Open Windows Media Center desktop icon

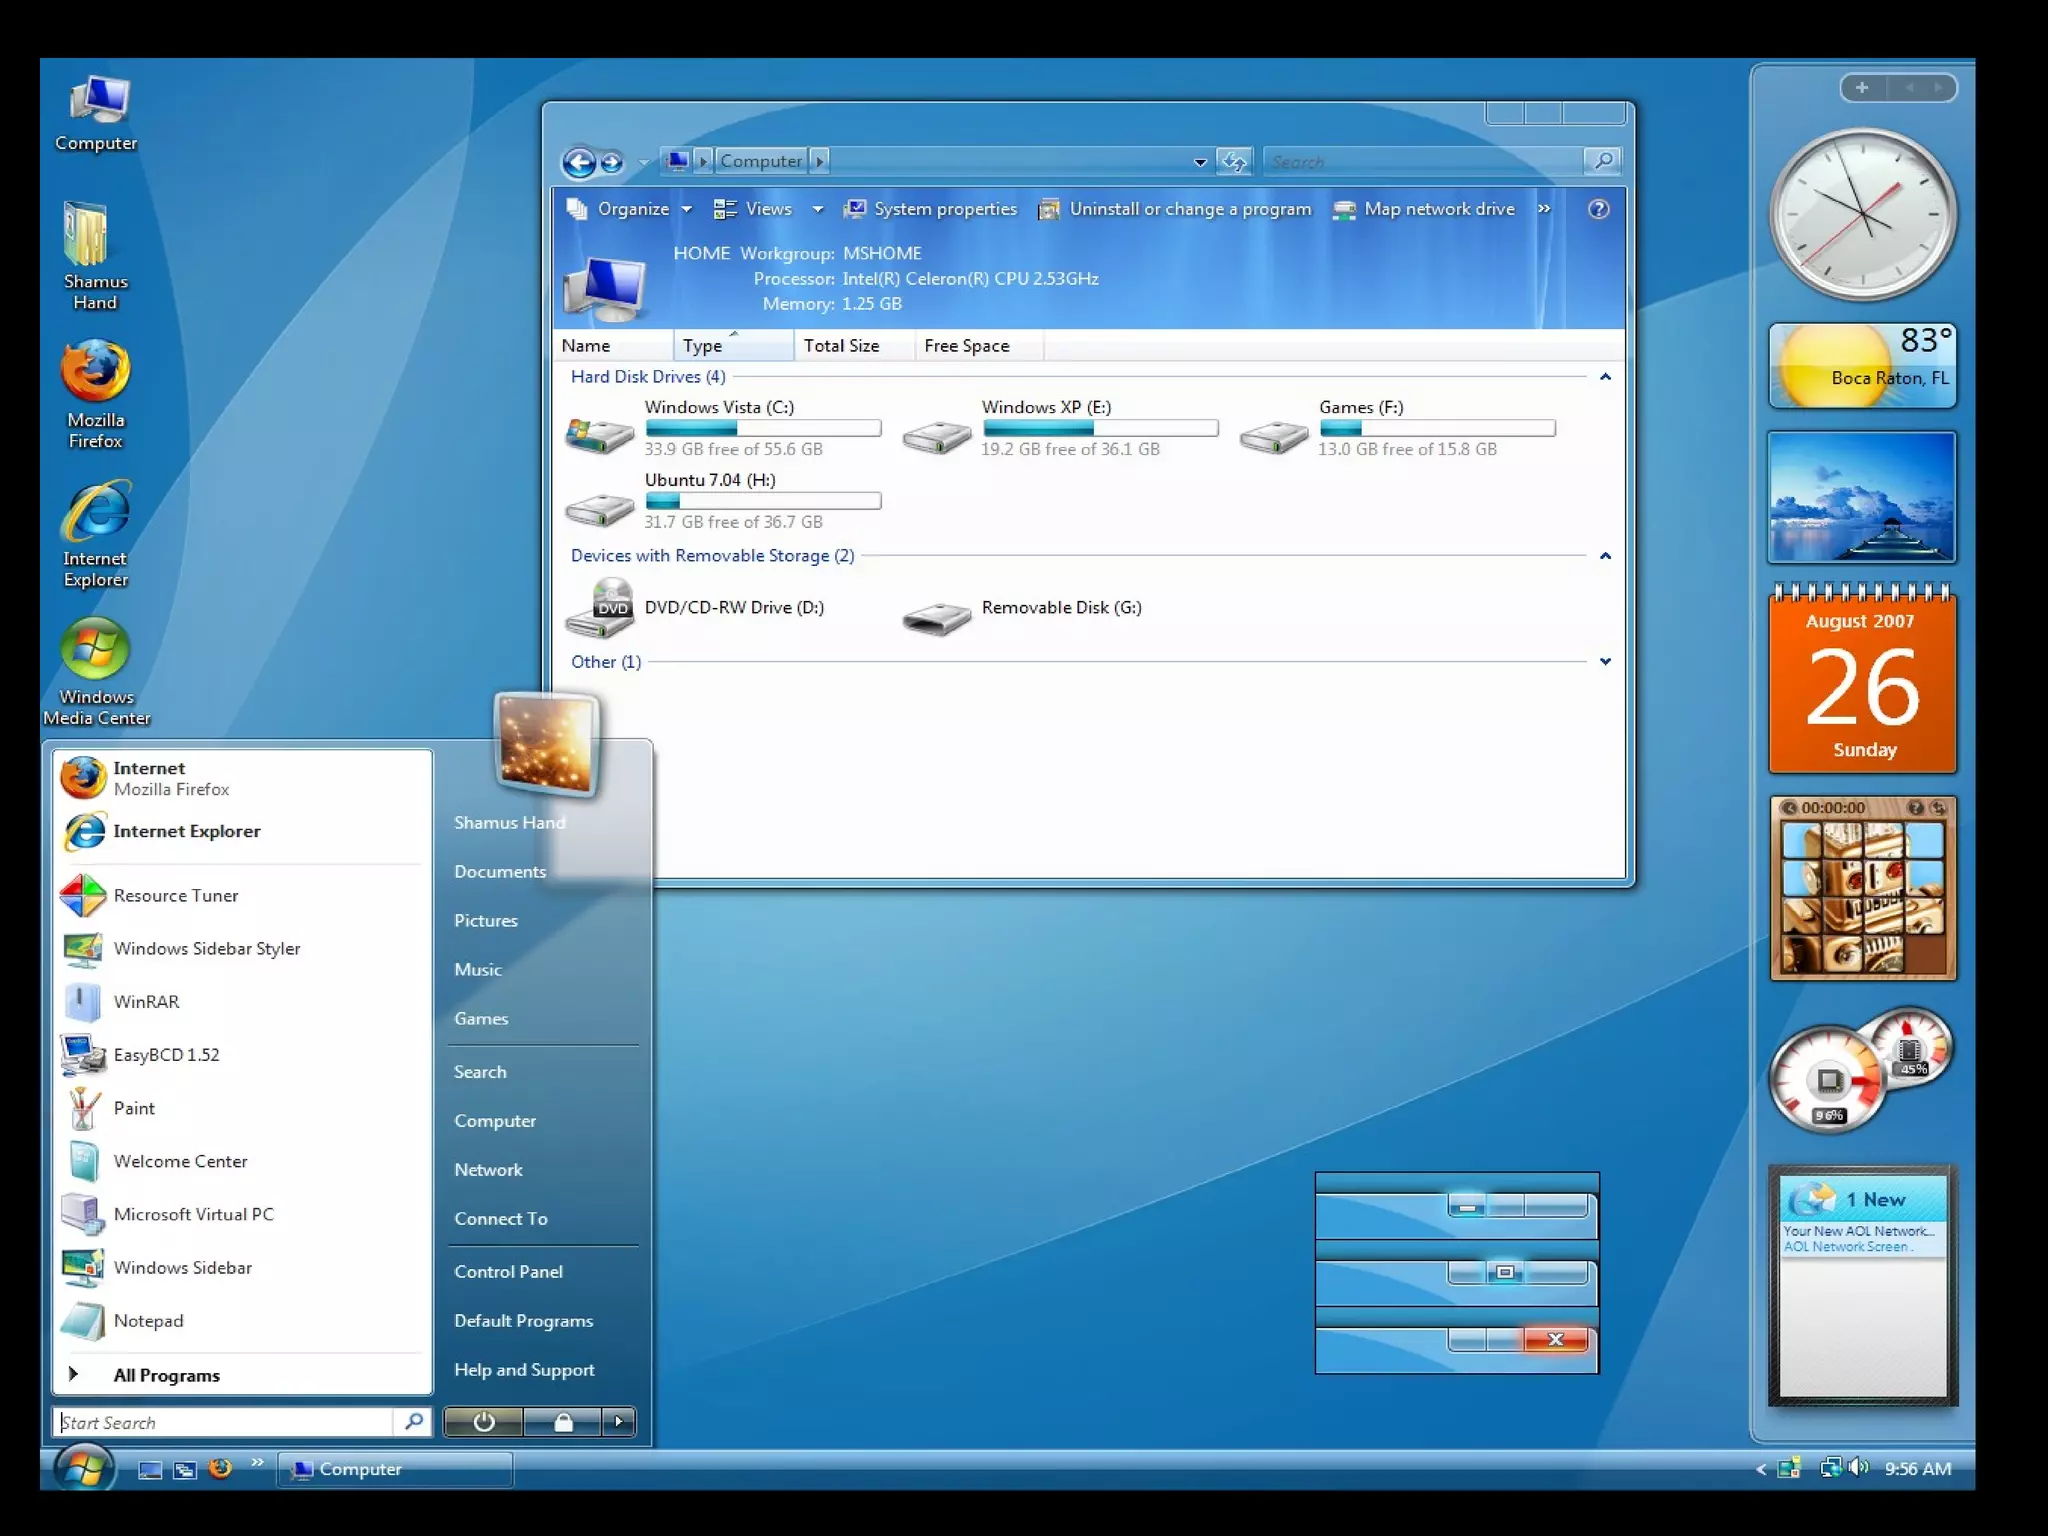95,650
